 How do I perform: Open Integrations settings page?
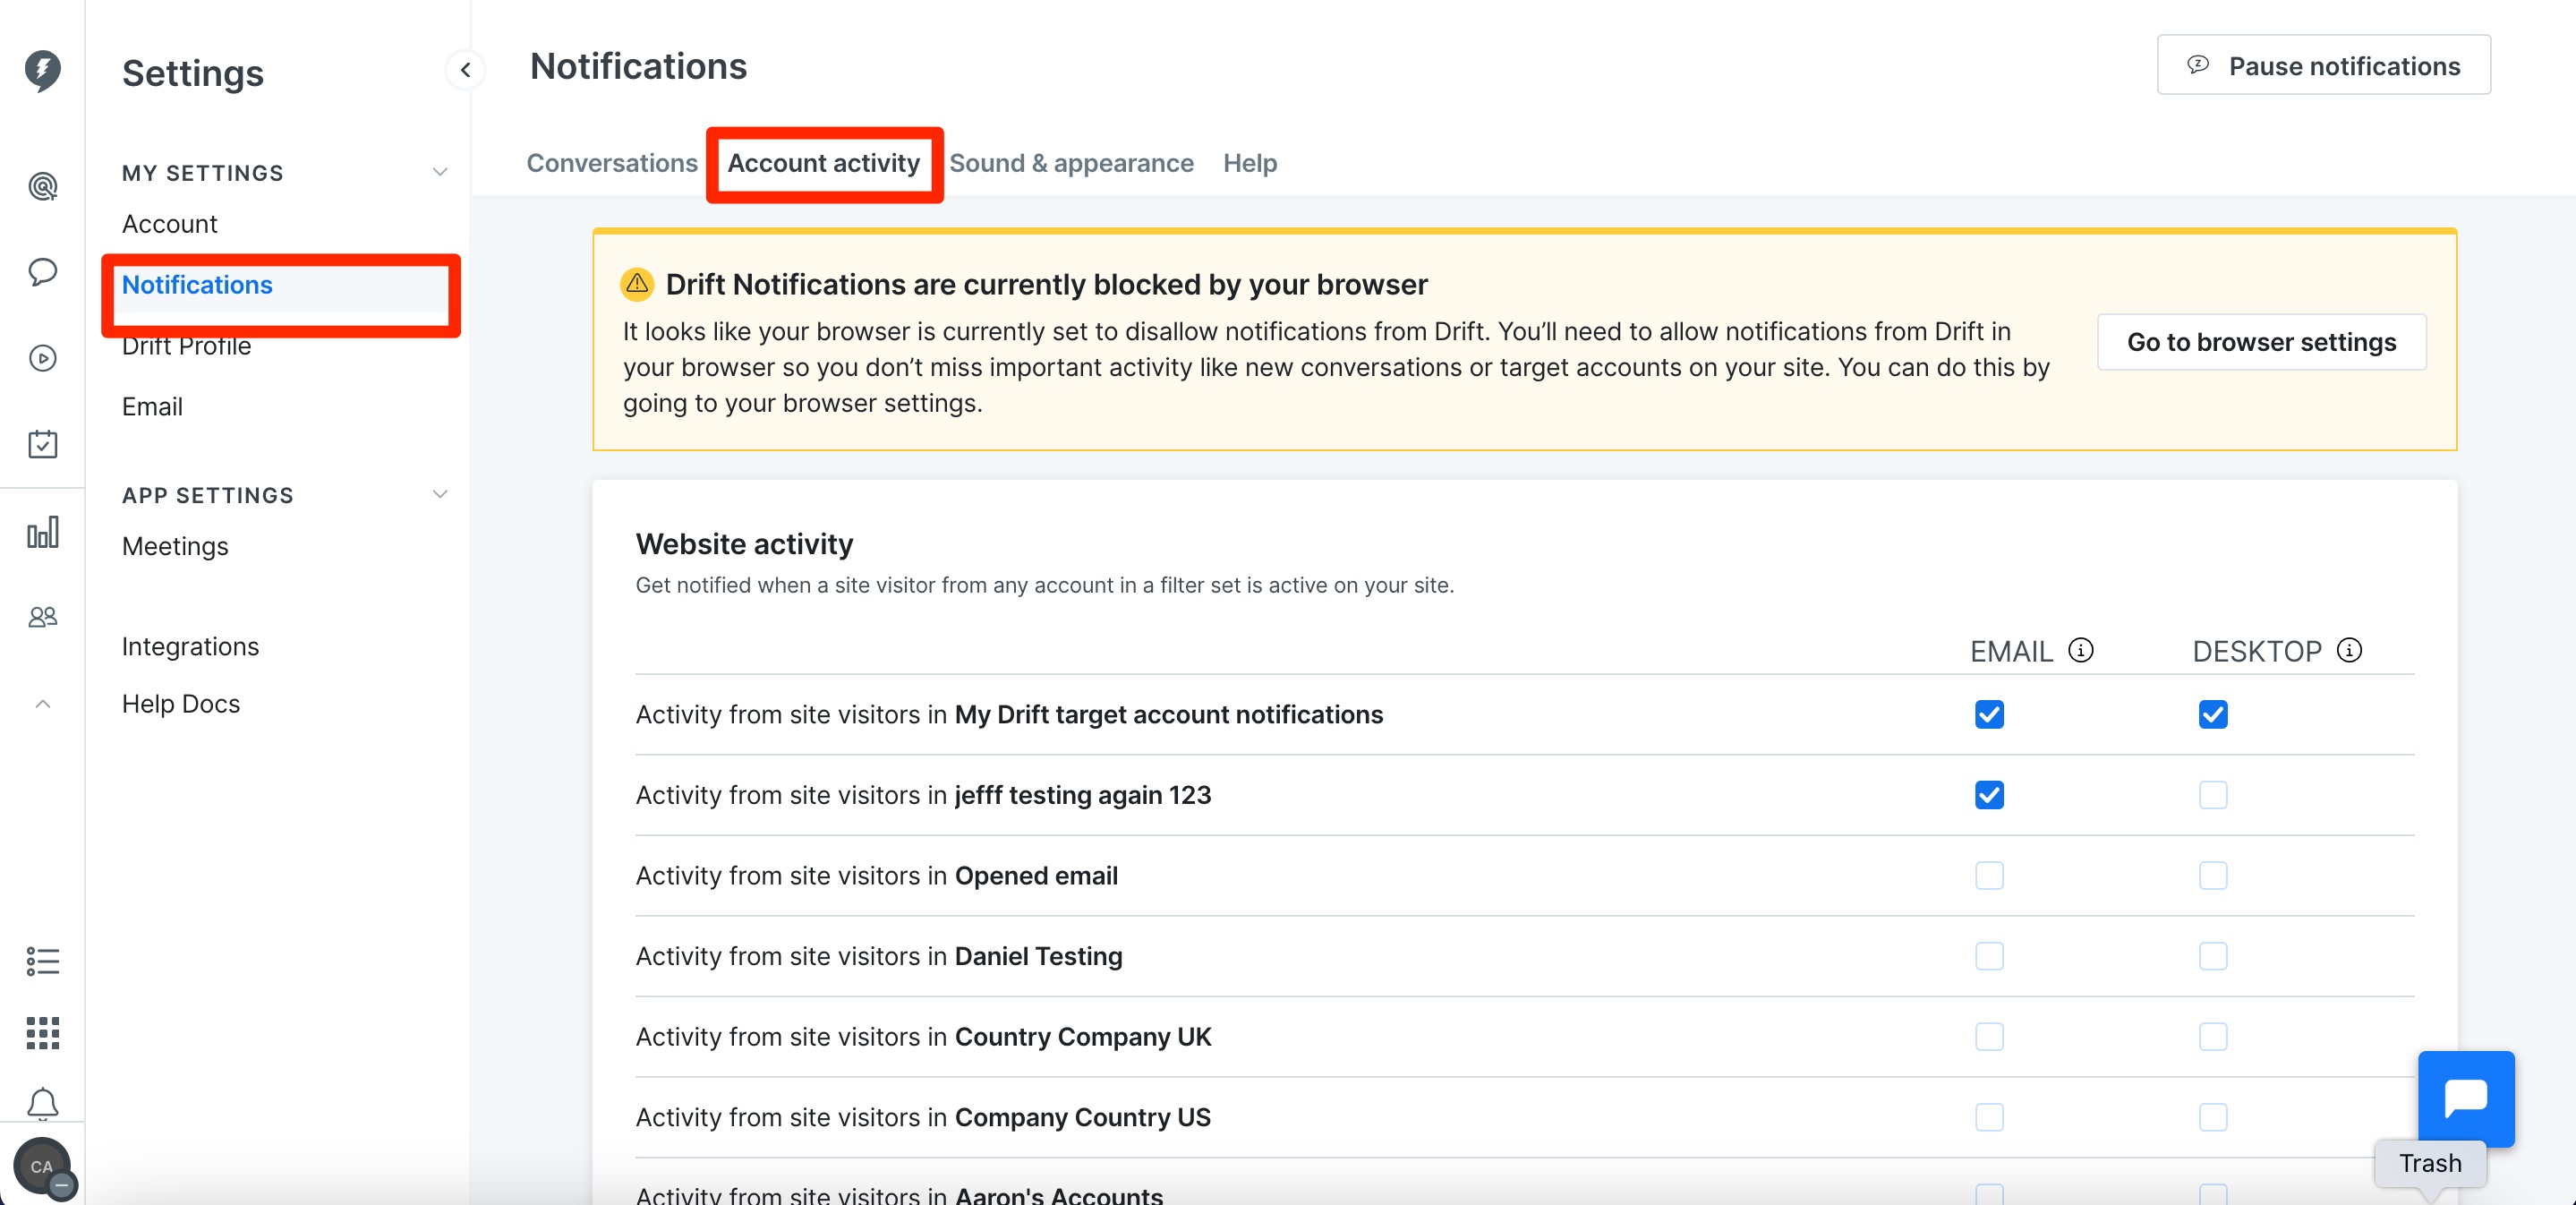pos(190,647)
